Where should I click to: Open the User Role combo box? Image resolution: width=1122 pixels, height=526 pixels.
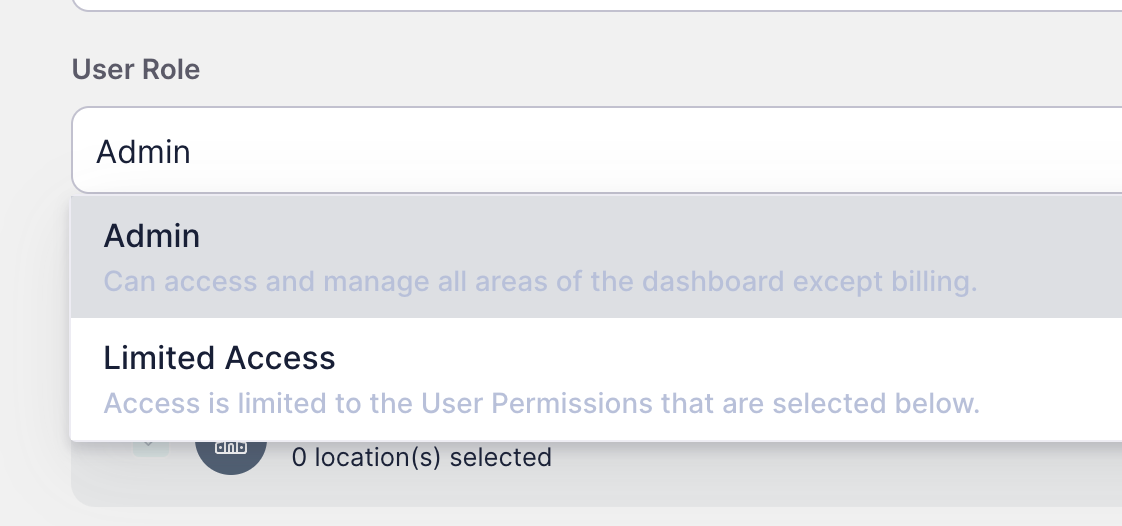click(x=597, y=150)
